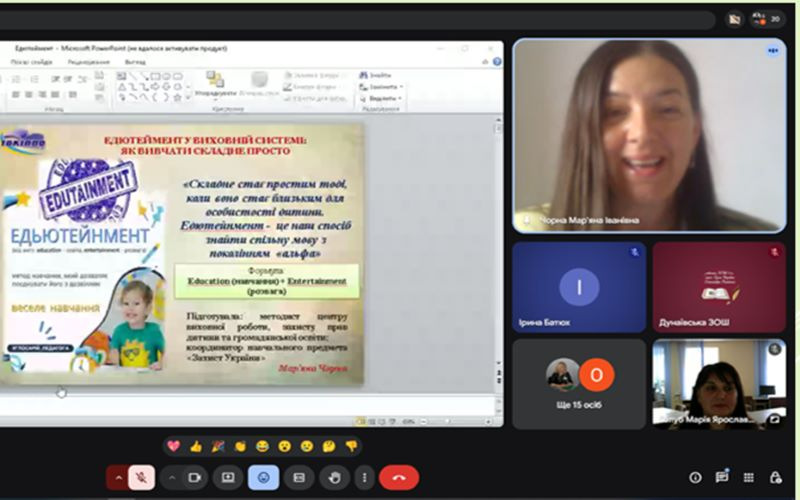The width and height of the screenshot is (800, 500).
Task: Select Ірина Батюк participant tile
Action: pos(579,287)
